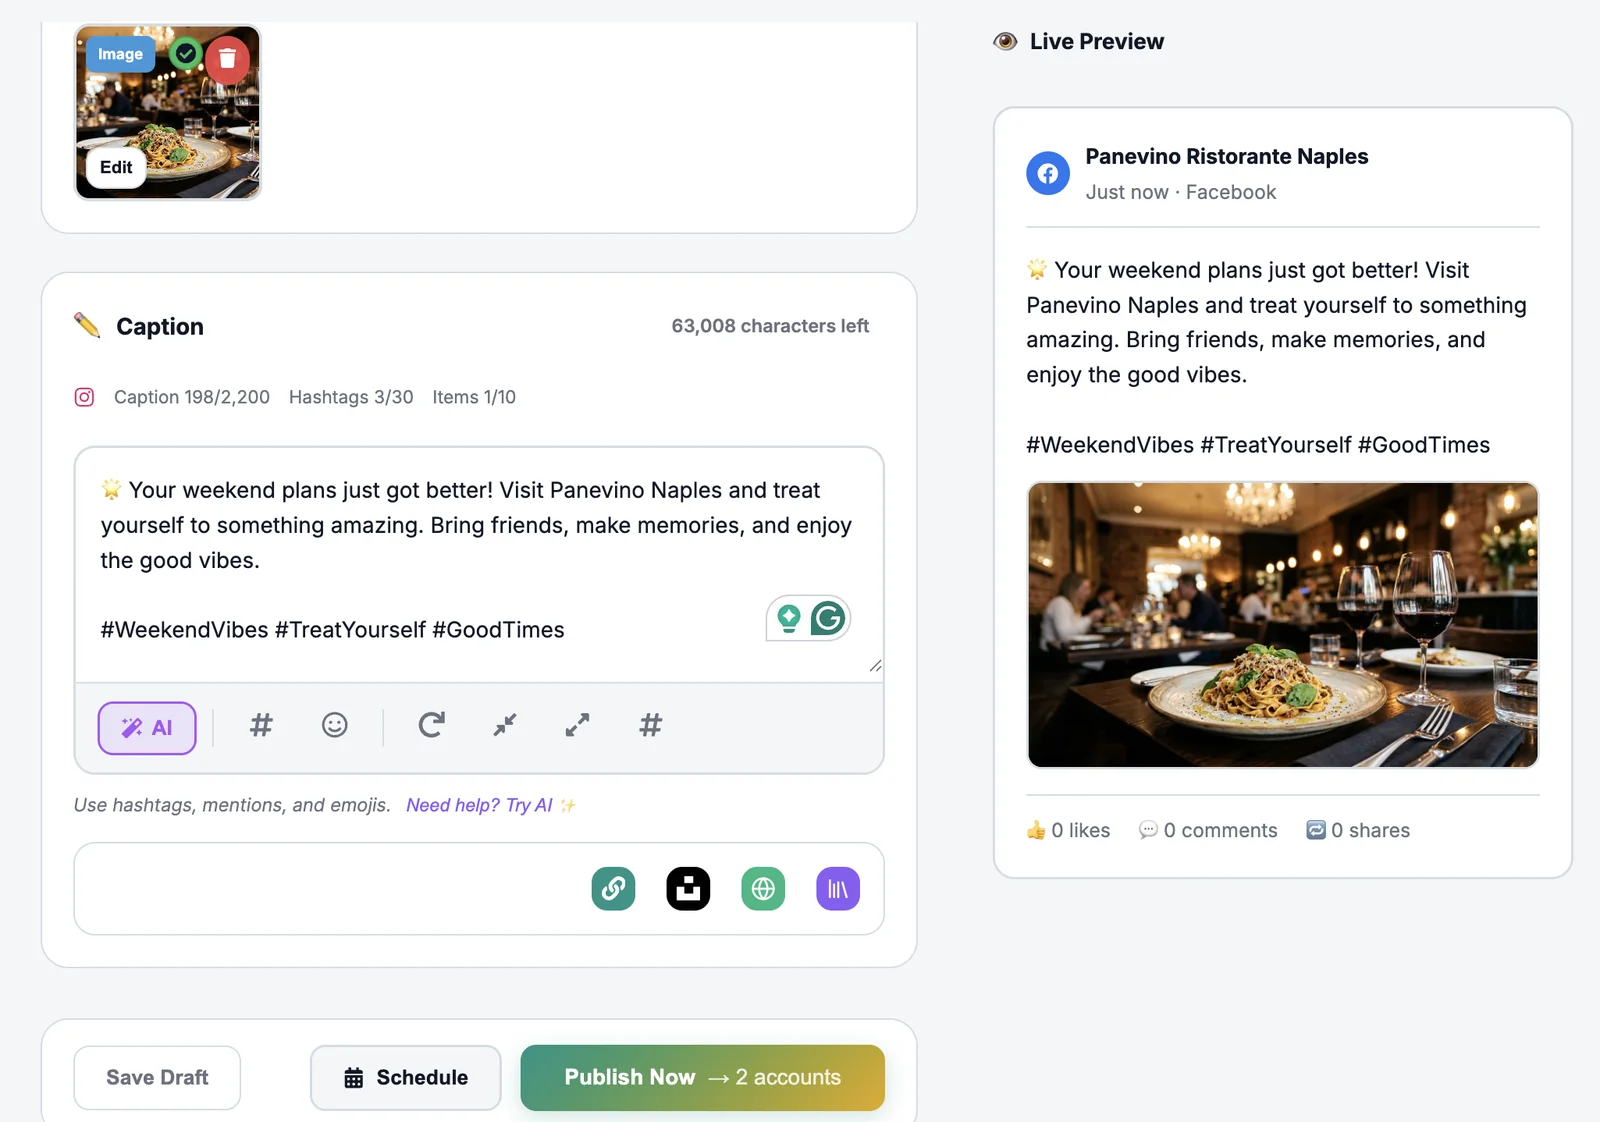This screenshot has width=1600, height=1122.
Task: Shorten caption with inward arrows icon
Action: click(x=505, y=725)
